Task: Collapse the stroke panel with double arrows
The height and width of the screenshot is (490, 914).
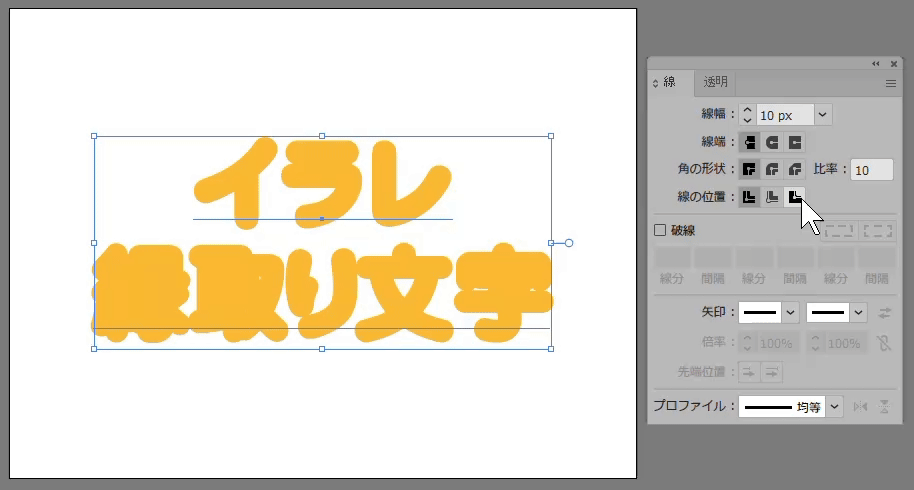Action: pyautogui.click(x=876, y=64)
